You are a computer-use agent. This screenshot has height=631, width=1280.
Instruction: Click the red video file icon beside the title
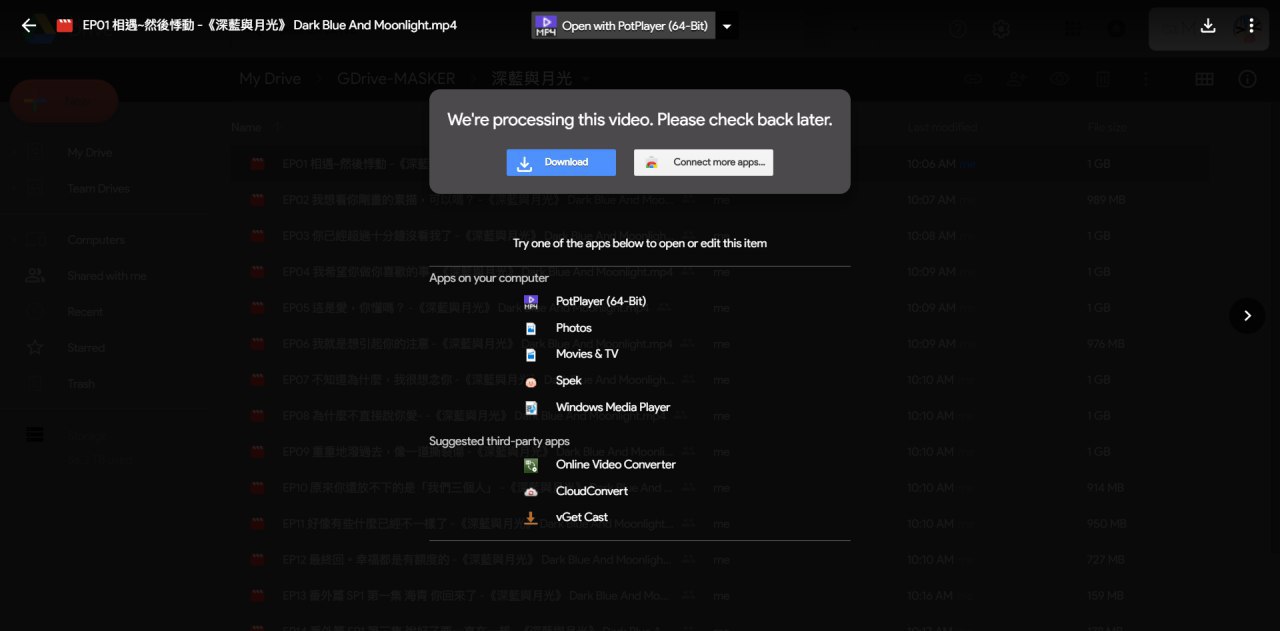[x=65, y=26]
